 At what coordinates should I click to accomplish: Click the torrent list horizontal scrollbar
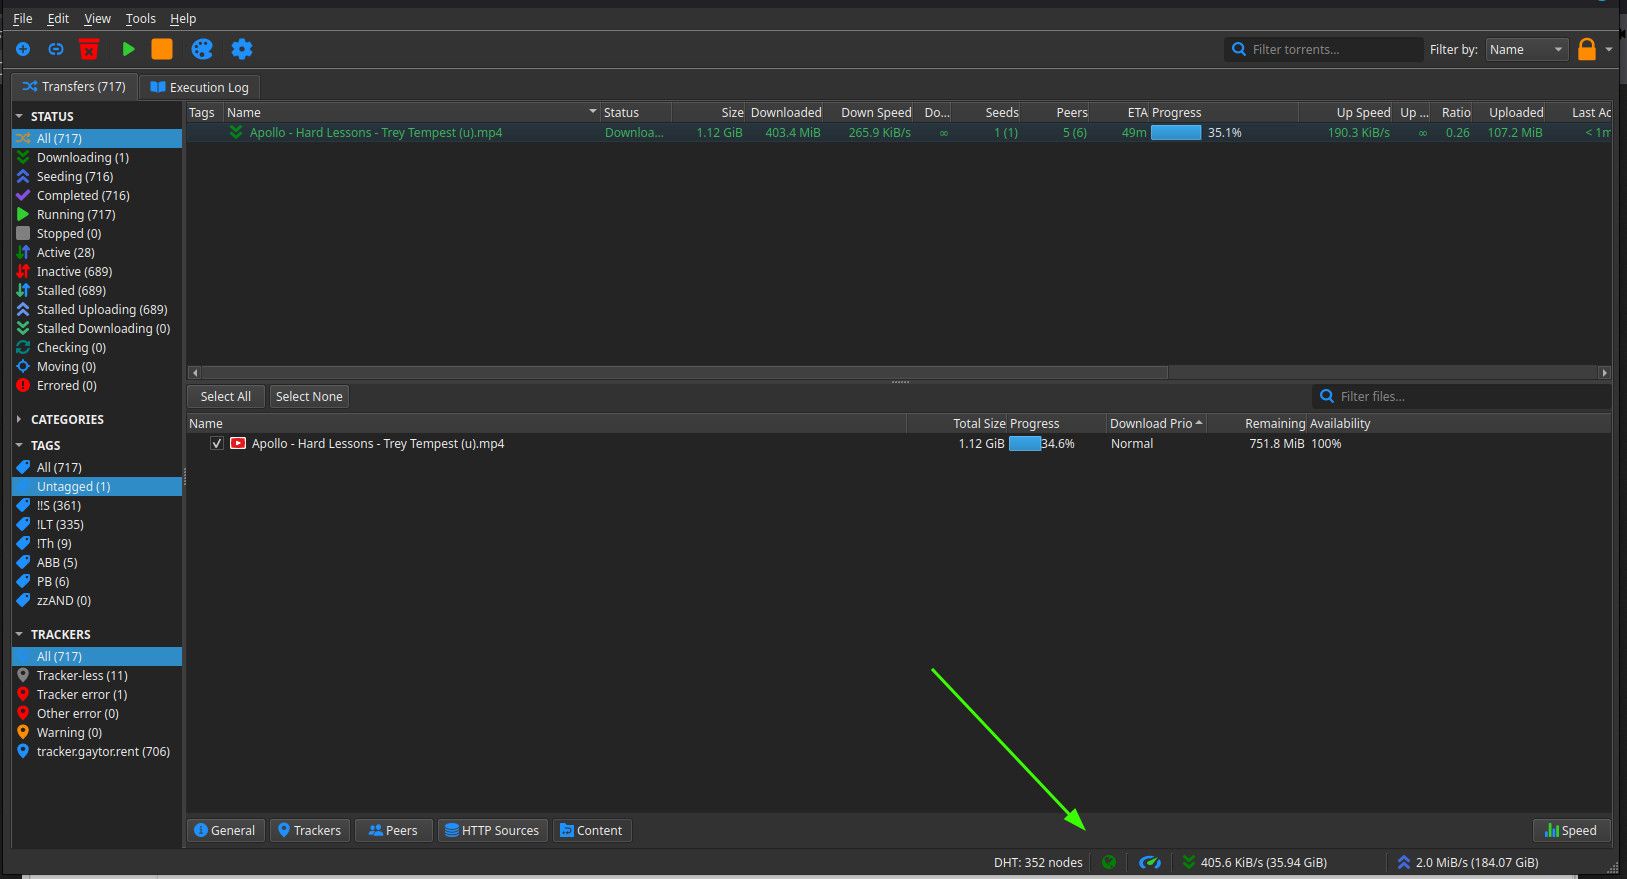[x=685, y=372]
